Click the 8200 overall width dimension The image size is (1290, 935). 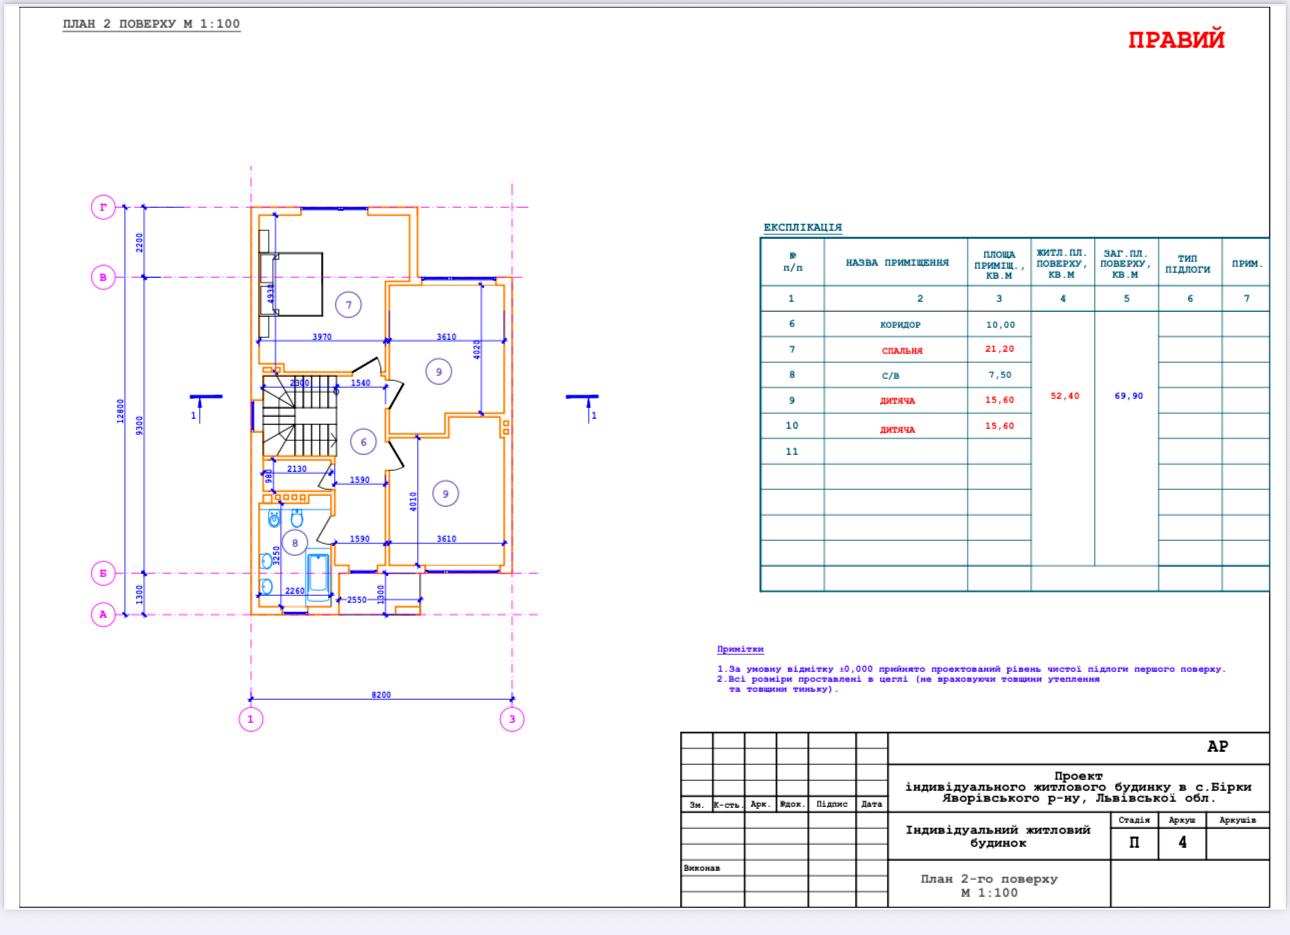click(x=381, y=695)
